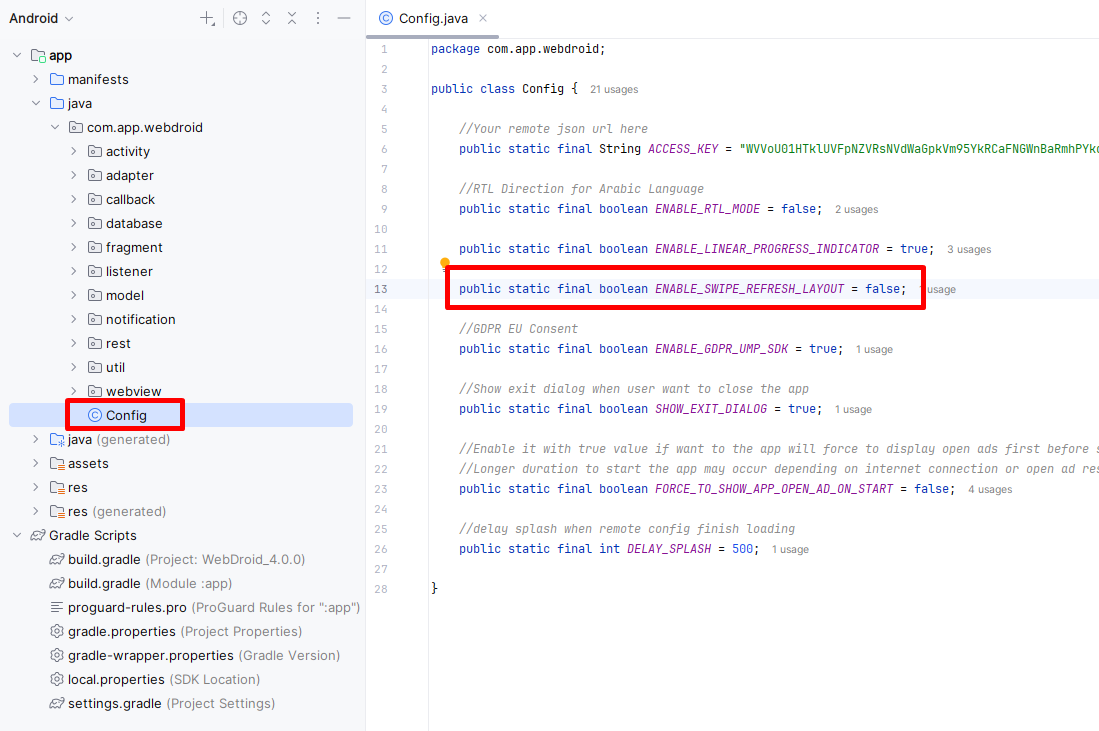The height and width of the screenshot is (731, 1099).
Task: Click '1 usage' hint for SHOW_EXIT_DIALOG
Action: [x=853, y=409]
